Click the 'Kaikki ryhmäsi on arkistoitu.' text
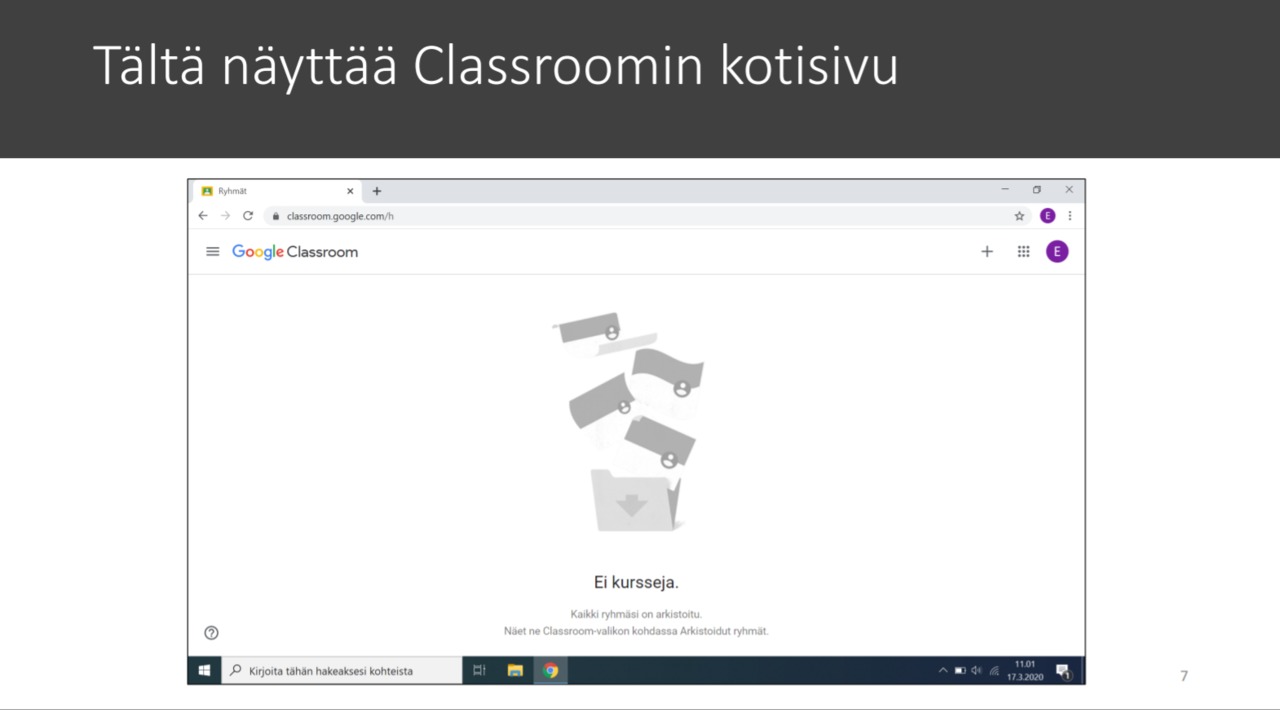1280x710 pixels. (x=636, y=614)
